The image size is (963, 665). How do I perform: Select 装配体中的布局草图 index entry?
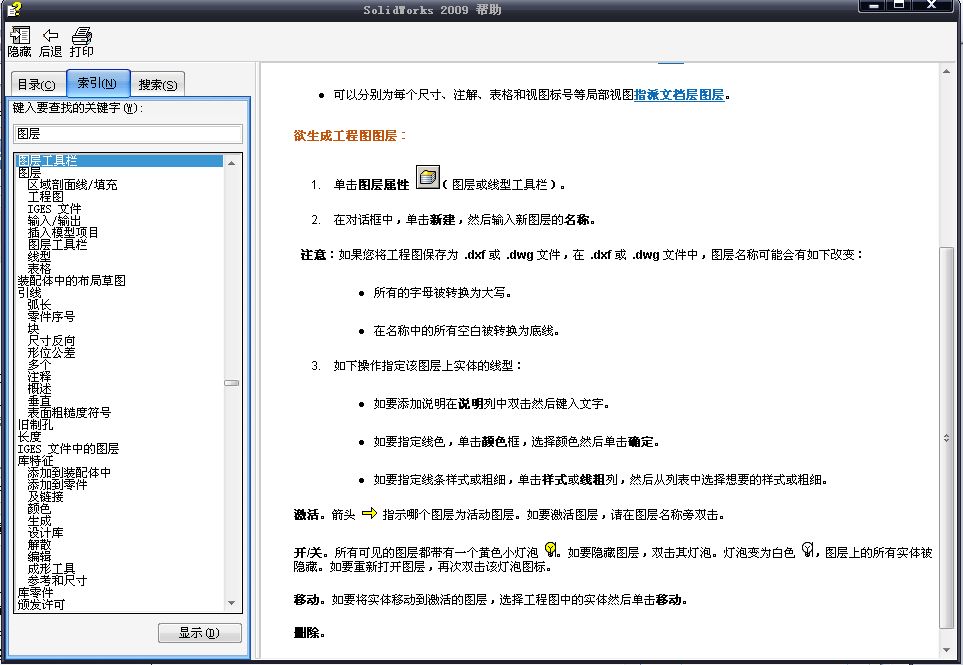(x=71, y=281)
